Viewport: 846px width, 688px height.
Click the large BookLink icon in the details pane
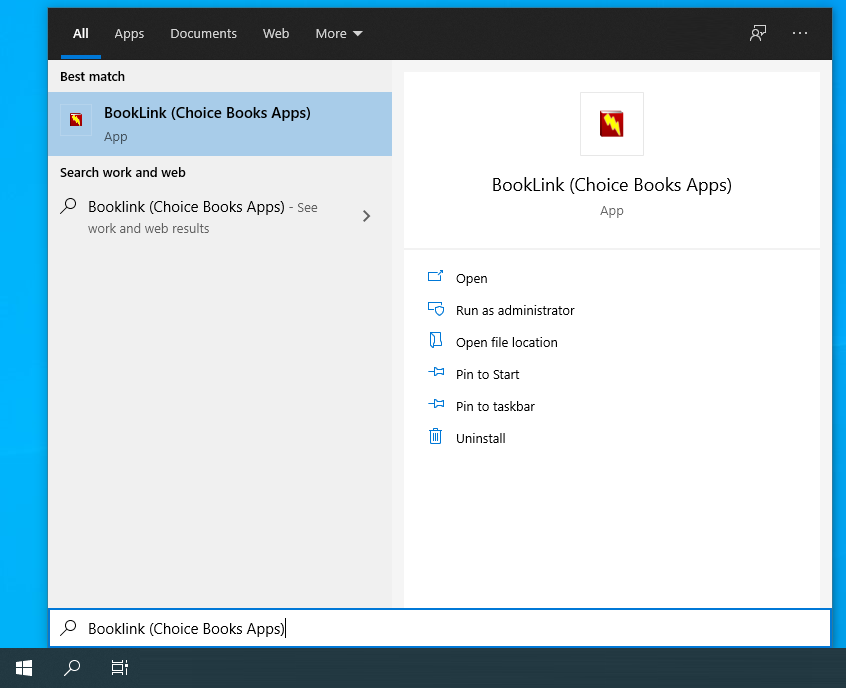click(x=611, y=124)
